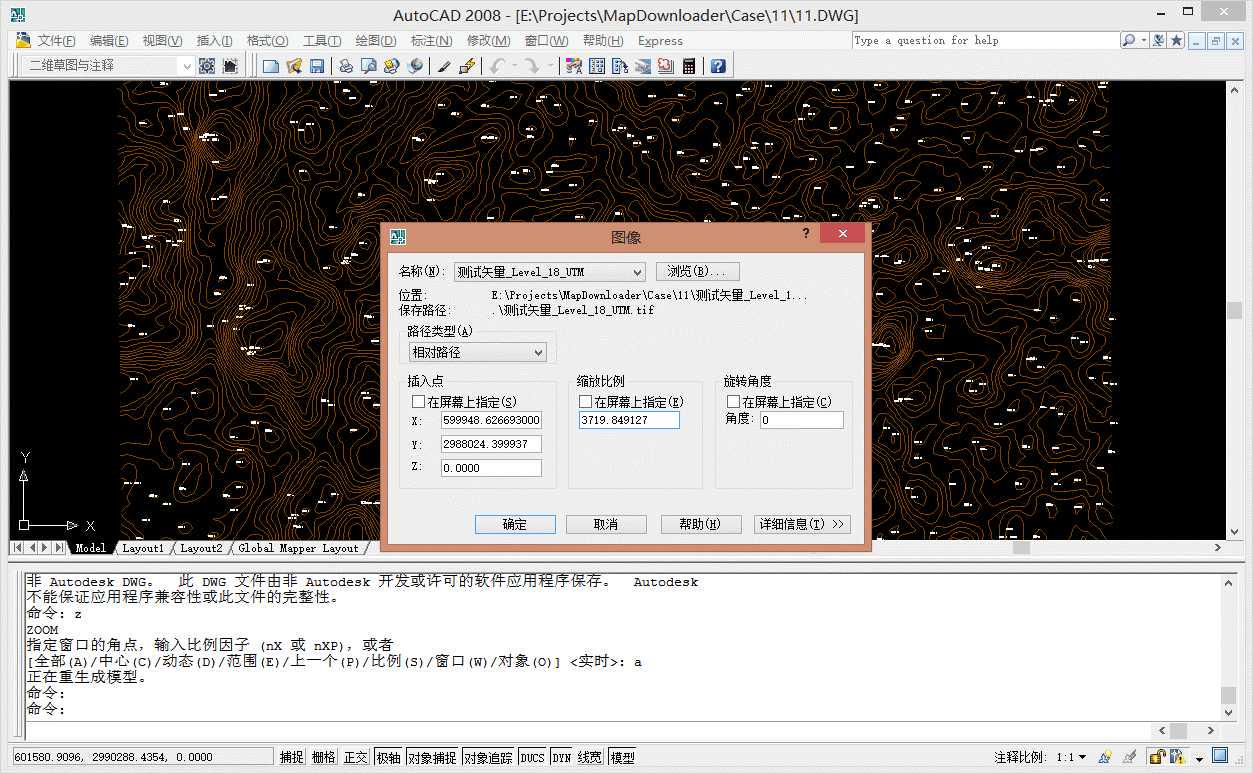This screenshot has width=1253, height=774.
Task: Click the 取消 cancel button
Action: click(606, 524)
